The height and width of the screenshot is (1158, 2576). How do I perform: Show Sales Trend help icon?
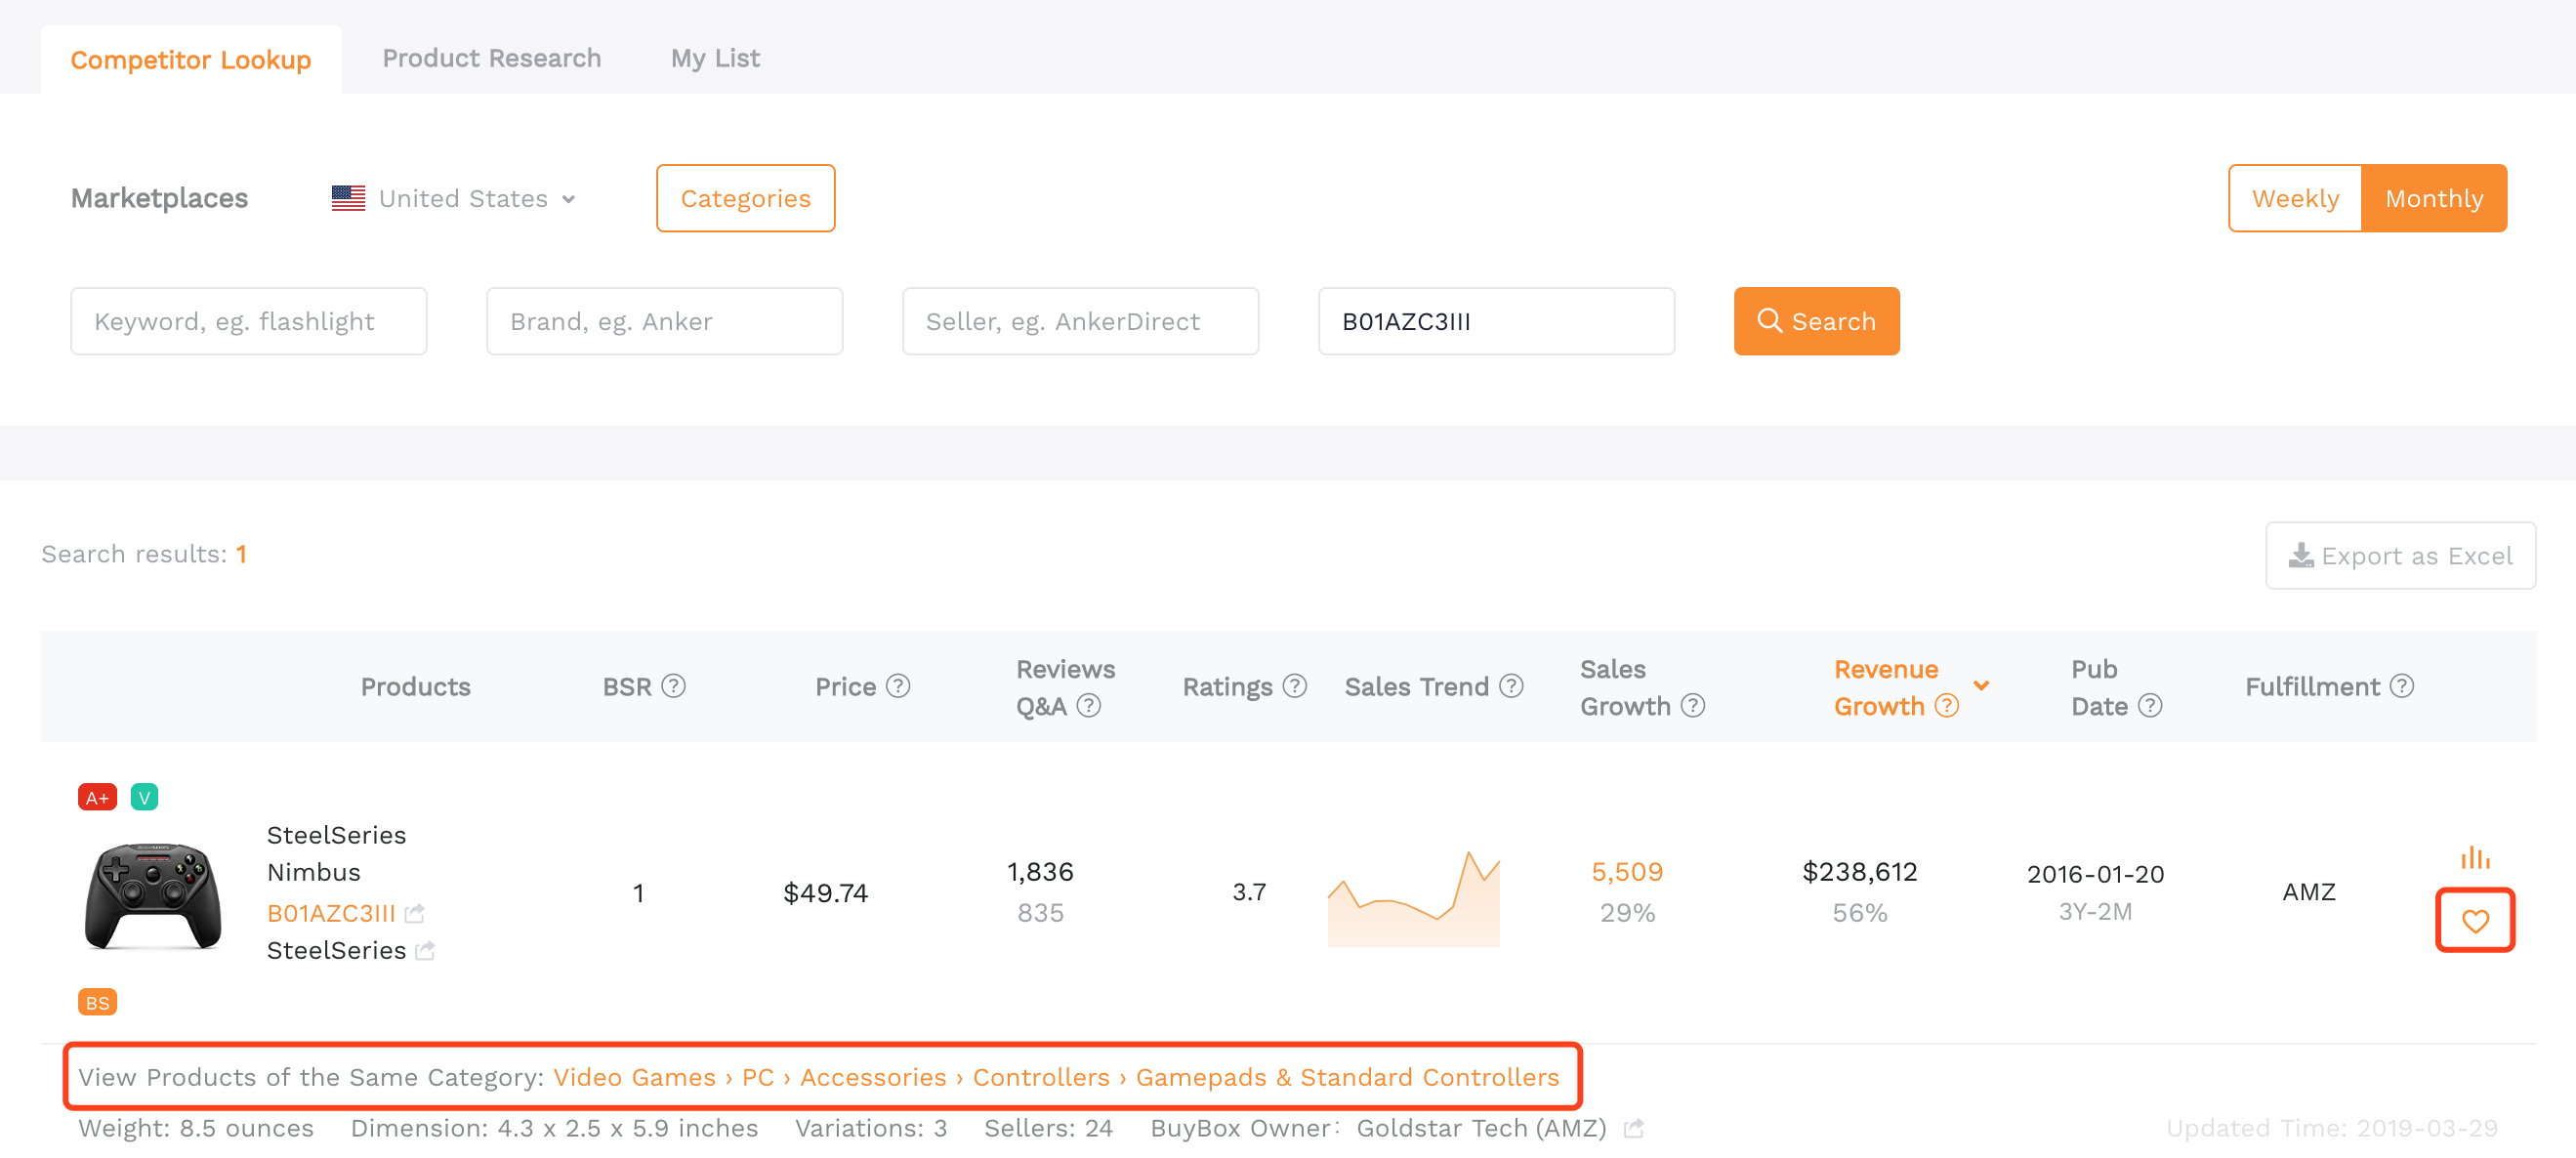tap(1511, 686)
